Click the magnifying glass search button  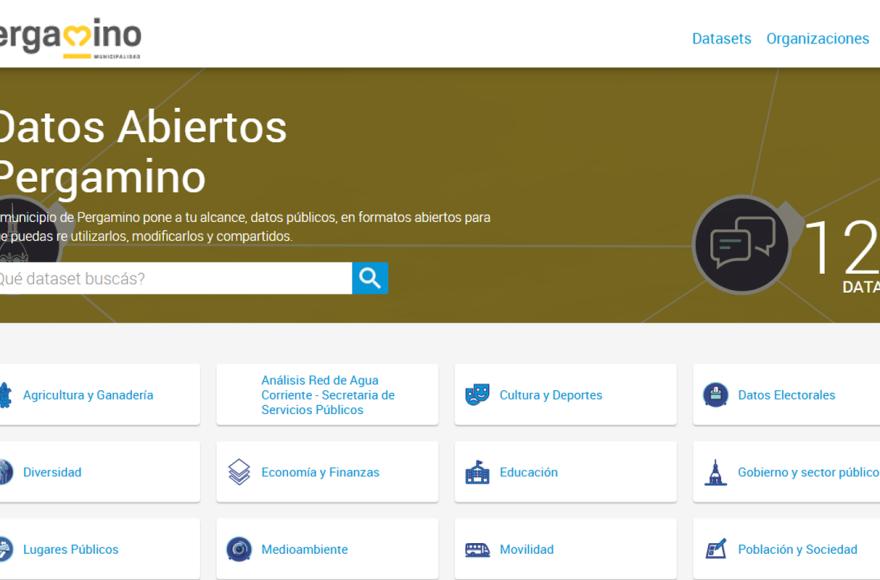[370, 278]
